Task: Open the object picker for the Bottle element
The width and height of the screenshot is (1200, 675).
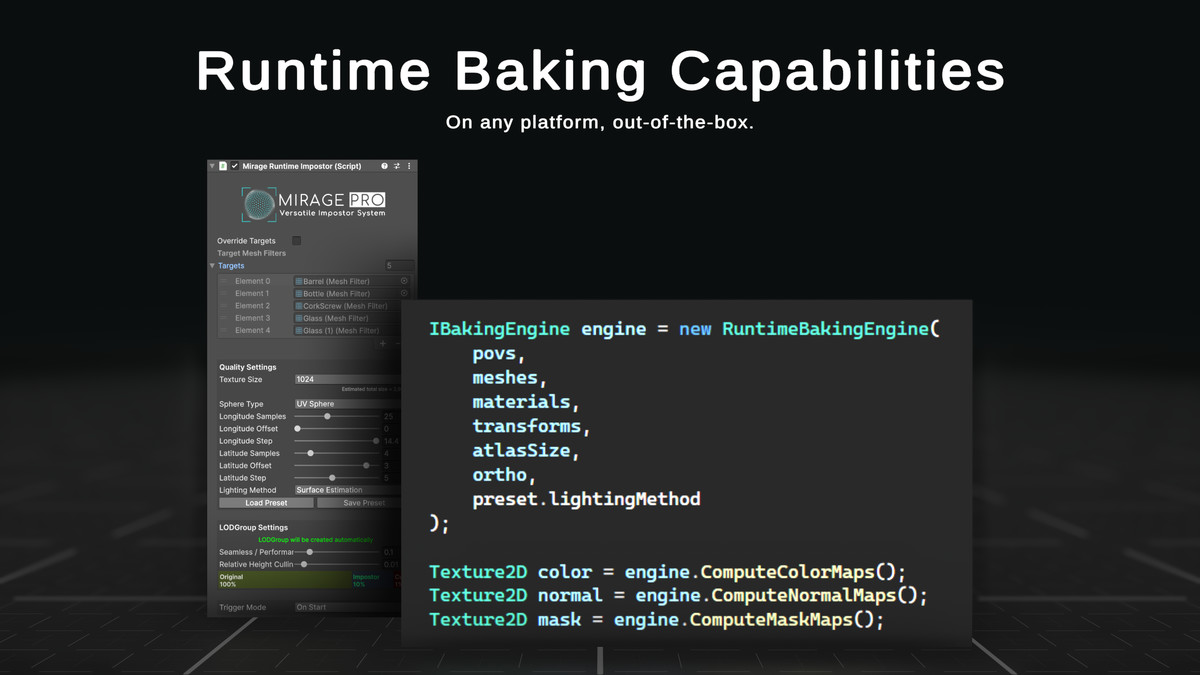Action: click(404, 294)
